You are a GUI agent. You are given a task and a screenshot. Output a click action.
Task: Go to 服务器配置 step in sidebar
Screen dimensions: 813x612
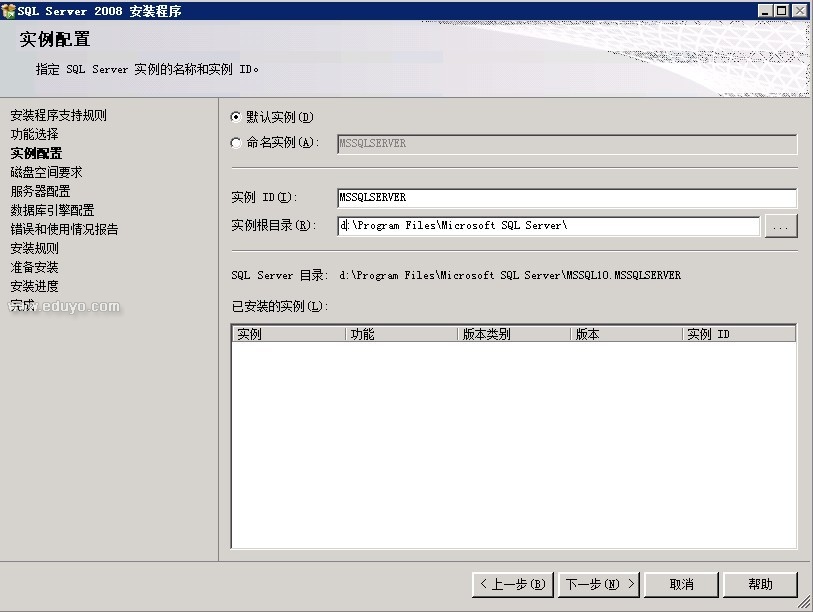click(41, 191)
